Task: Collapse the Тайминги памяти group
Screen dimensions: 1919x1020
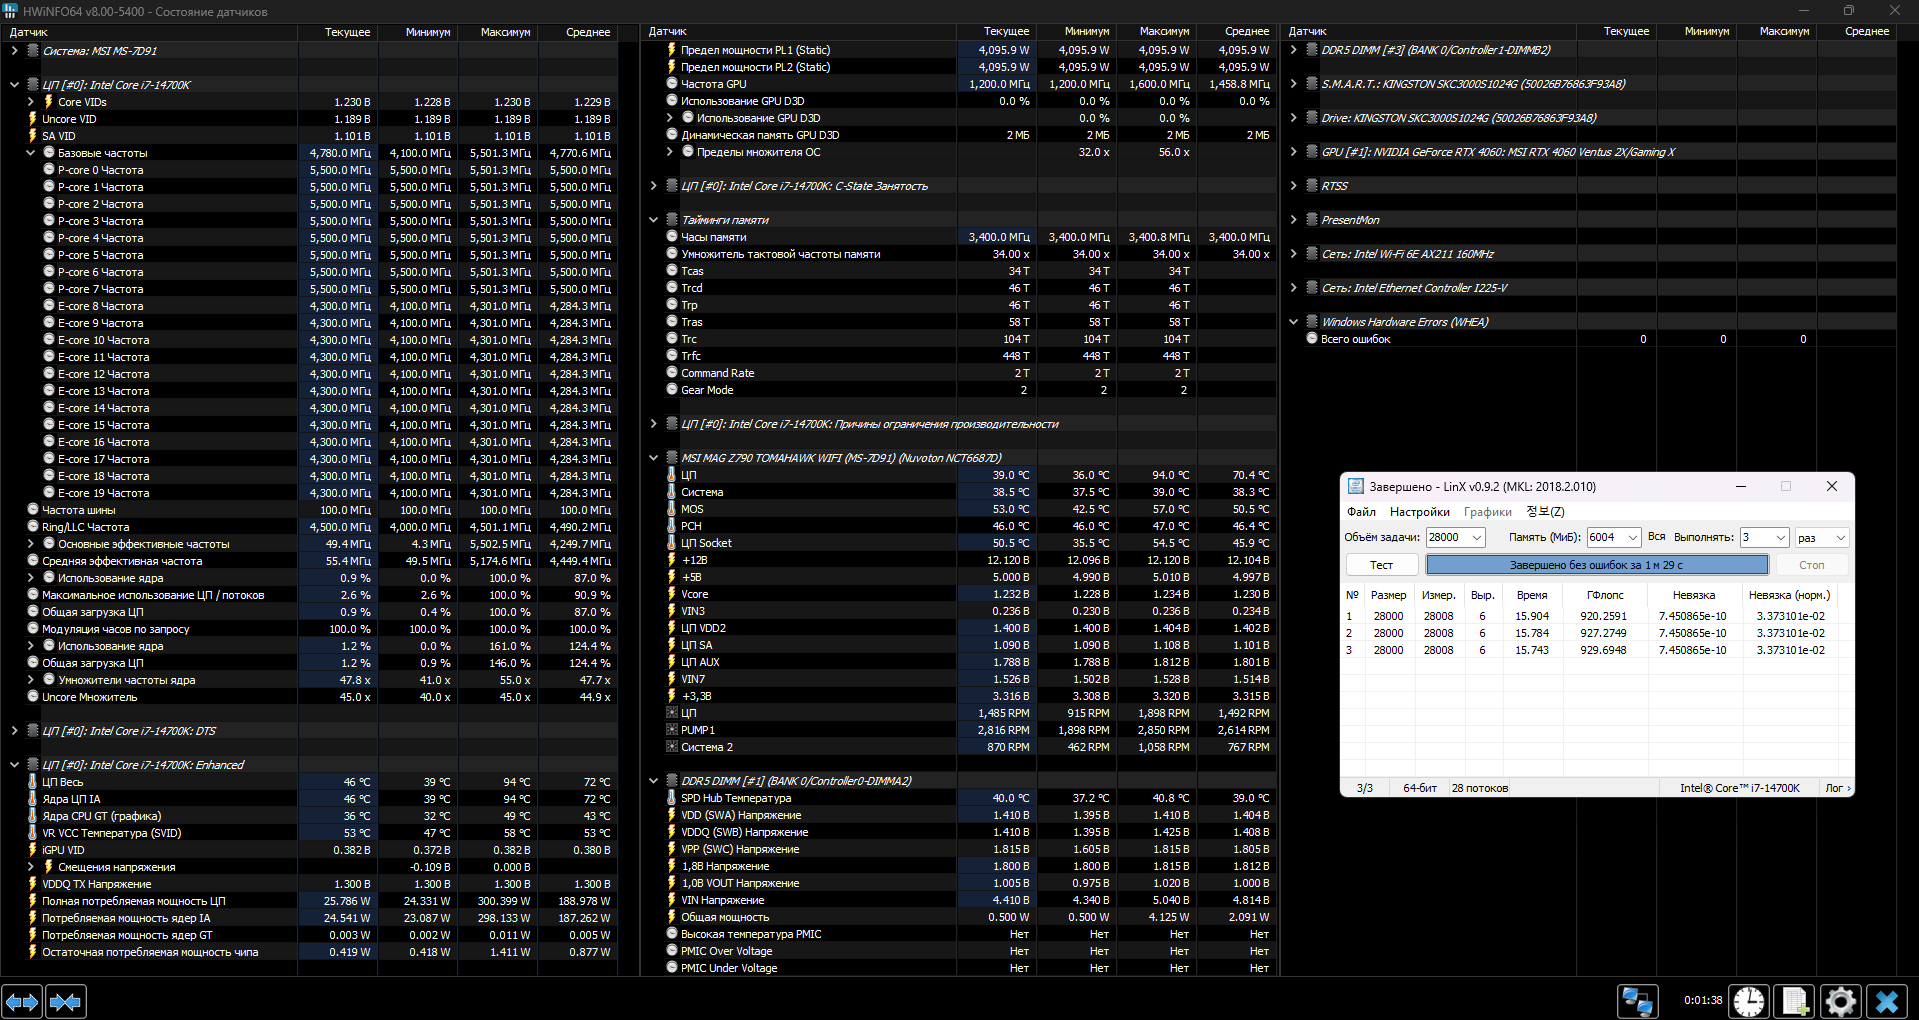Action: pos(654,220)
